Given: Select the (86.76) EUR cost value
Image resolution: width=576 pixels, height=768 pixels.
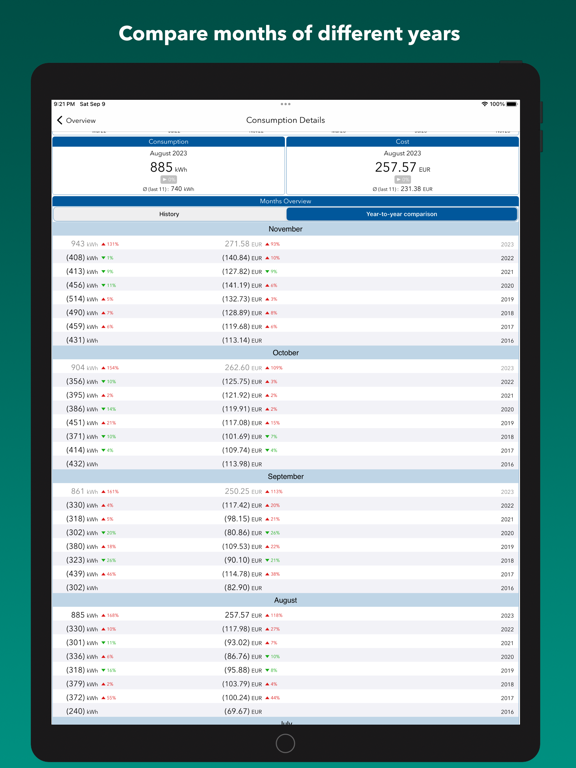Looking at the screenshot, I should [243, 656].
